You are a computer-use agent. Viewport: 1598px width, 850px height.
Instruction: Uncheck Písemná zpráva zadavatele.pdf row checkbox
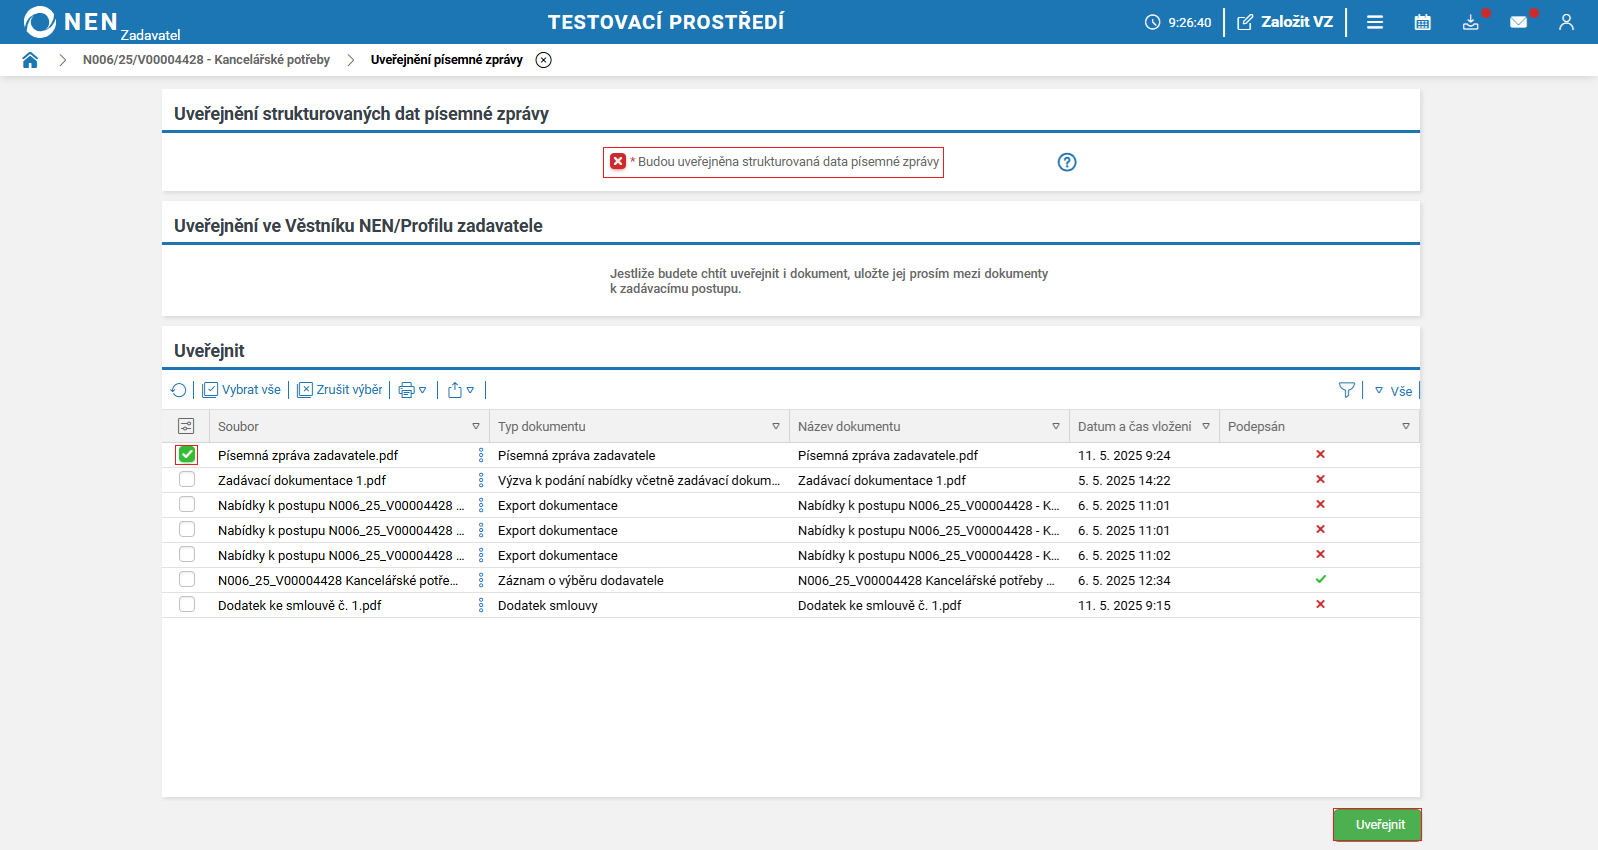pos(187,455)
